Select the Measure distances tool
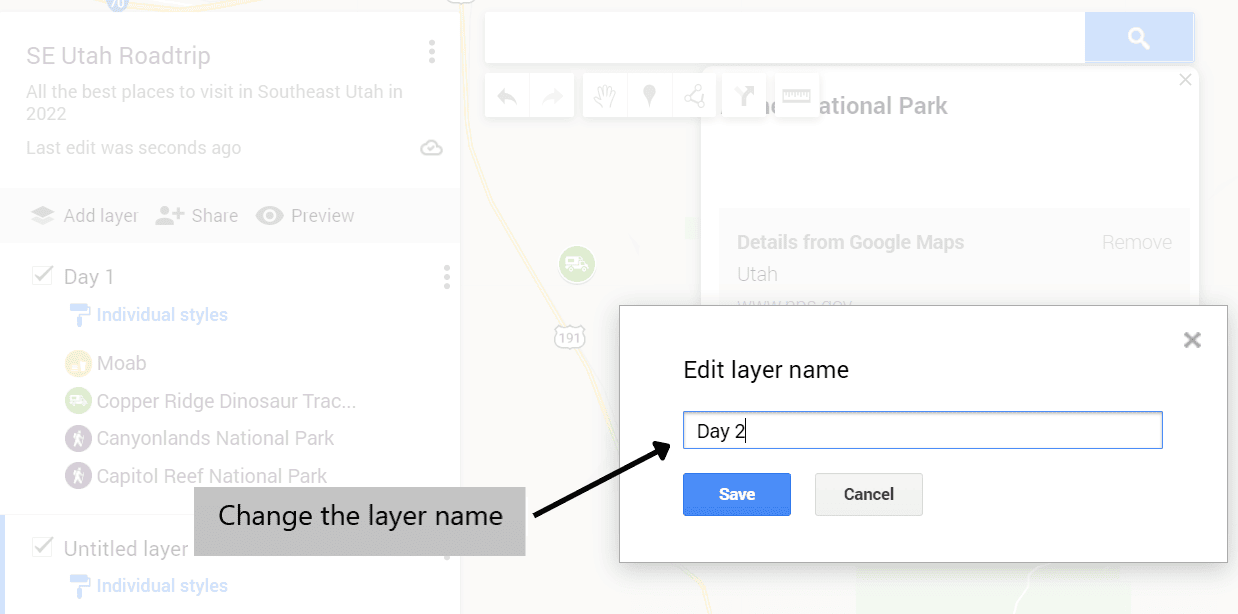Image resolution: width=1238 pixels, height=614 pixels. pyautogui.click(x=797, y=95)
